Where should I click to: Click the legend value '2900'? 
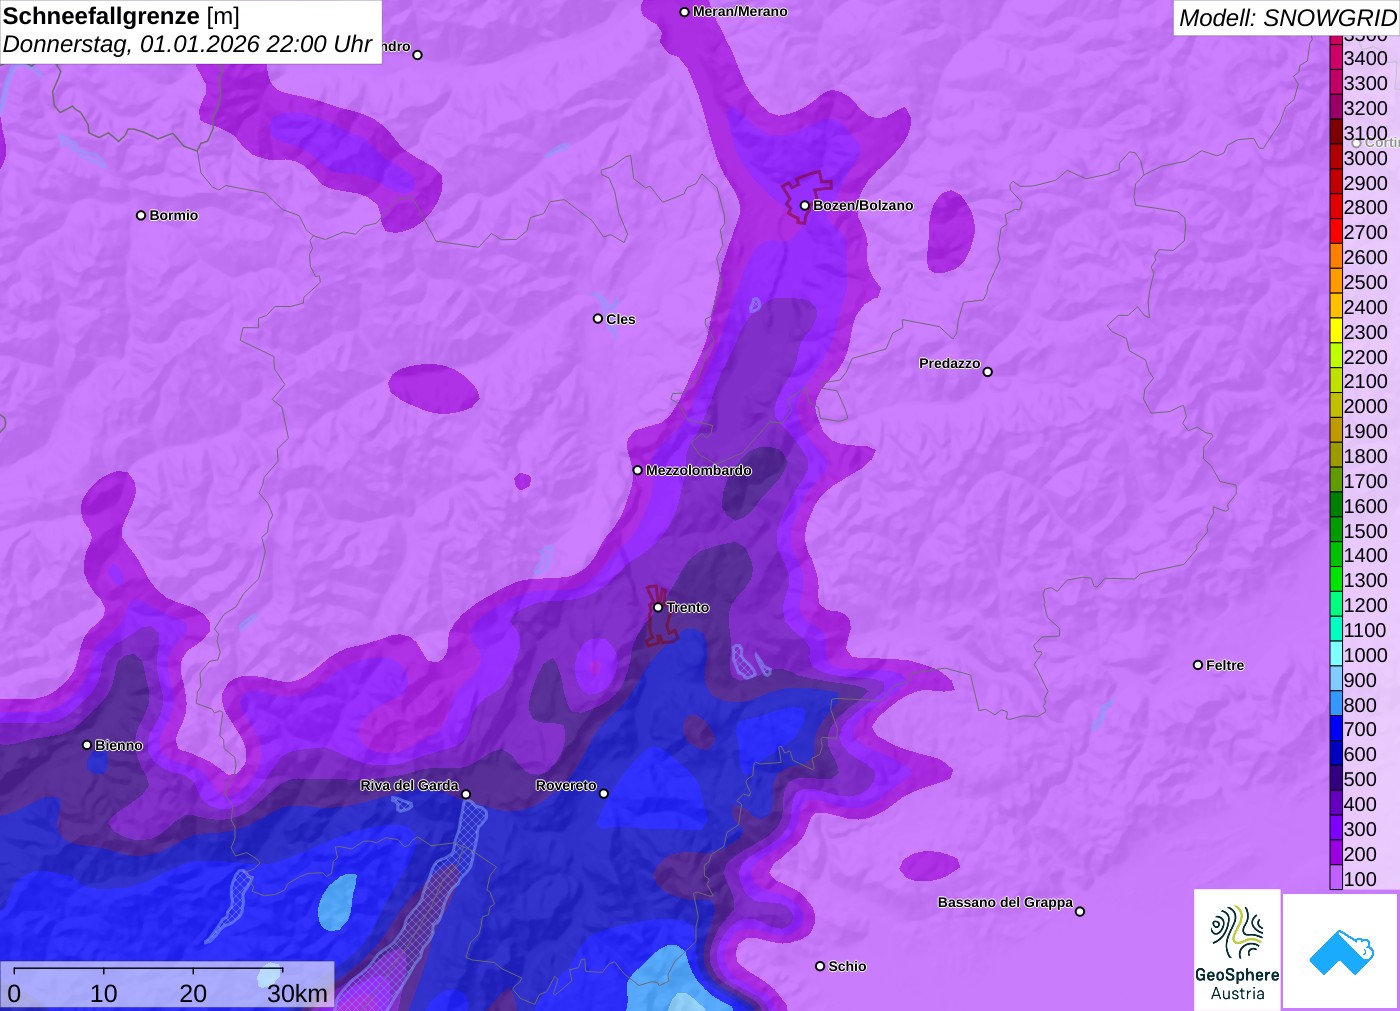point(1365,183)
